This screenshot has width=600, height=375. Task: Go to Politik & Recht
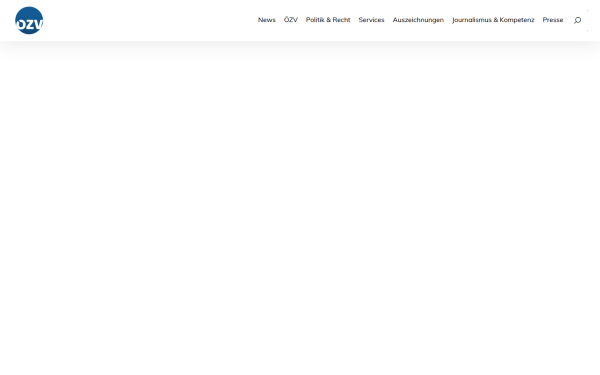click(x=328, y=20)
